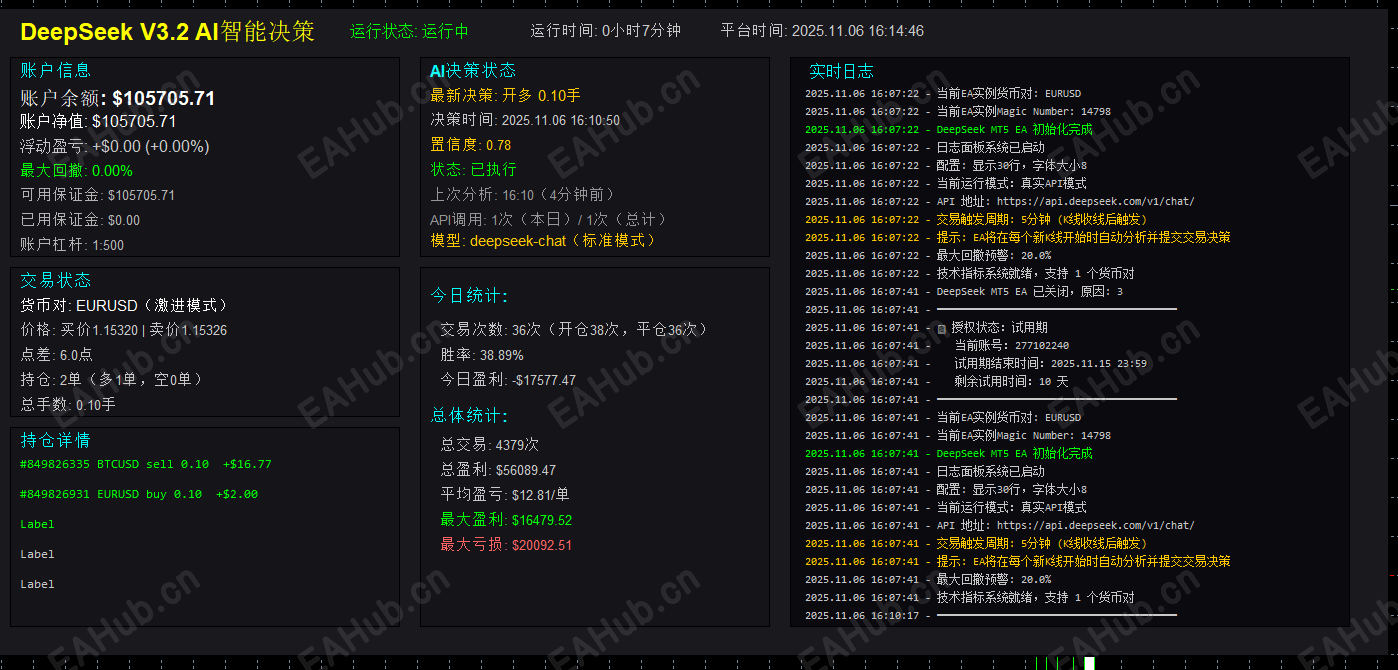The height and width of the screenshot is (670, 1398).
Task: Click the 模型: deepseek-chat line
Action: (544, 240)
